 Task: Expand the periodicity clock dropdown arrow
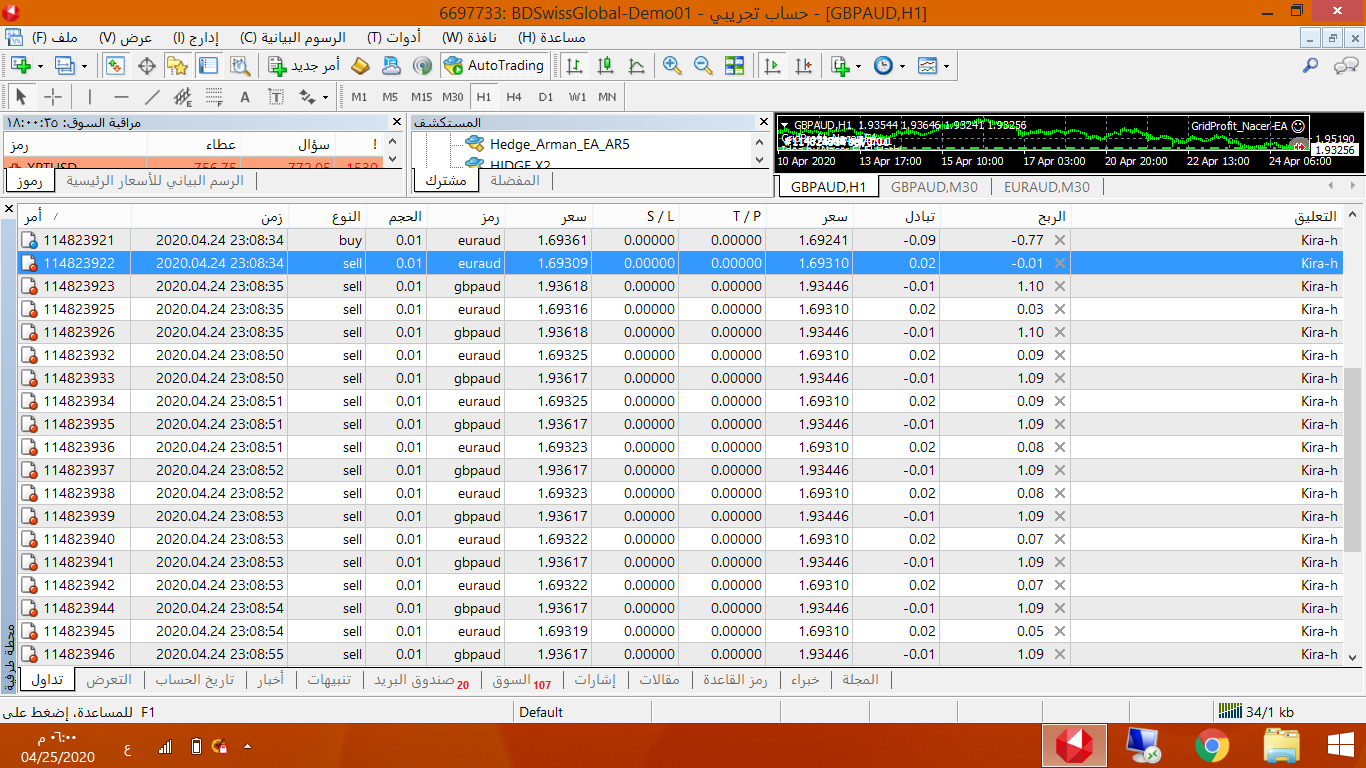902,66
